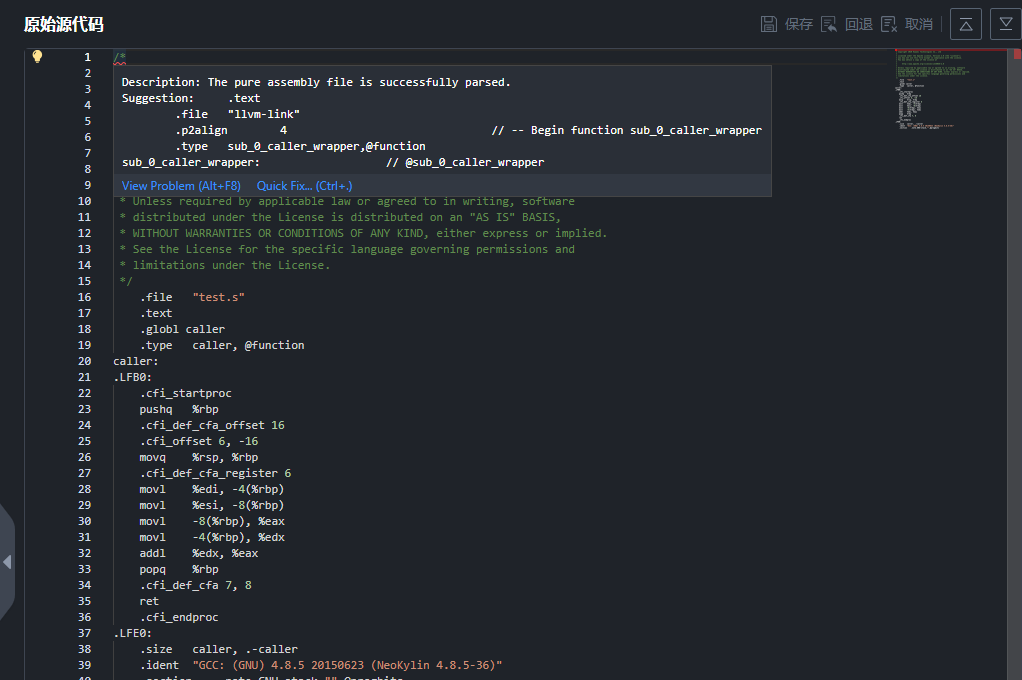Screen dimensions: 1022x680
Task: Click the 'popq %rbp' instruction
Action: pos(179,569)
